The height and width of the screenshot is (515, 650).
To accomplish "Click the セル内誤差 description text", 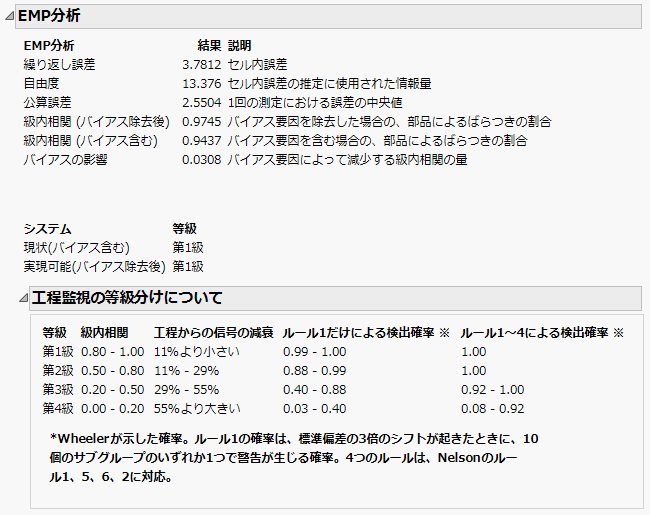I will coord(257,65).
